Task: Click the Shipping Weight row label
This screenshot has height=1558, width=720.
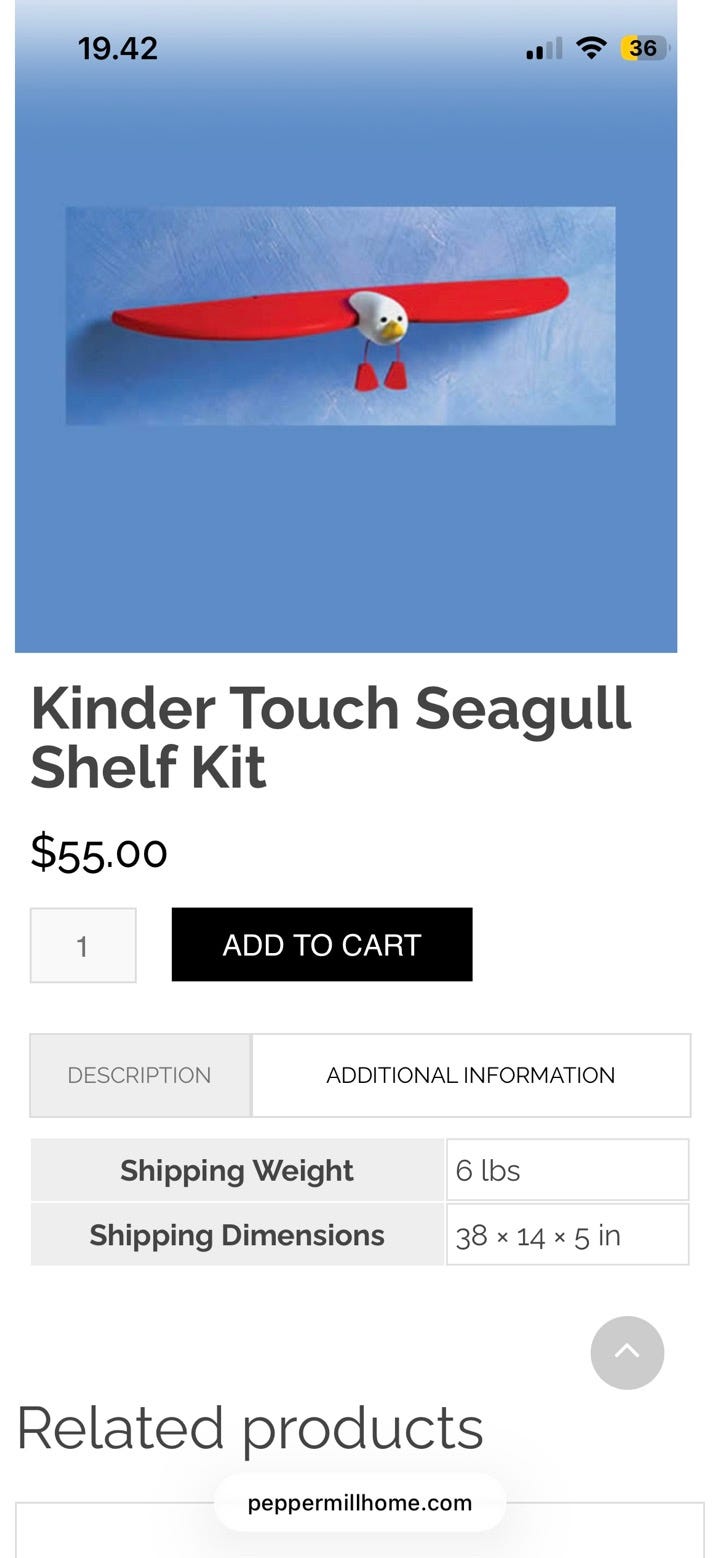Action: point(237,1170)
